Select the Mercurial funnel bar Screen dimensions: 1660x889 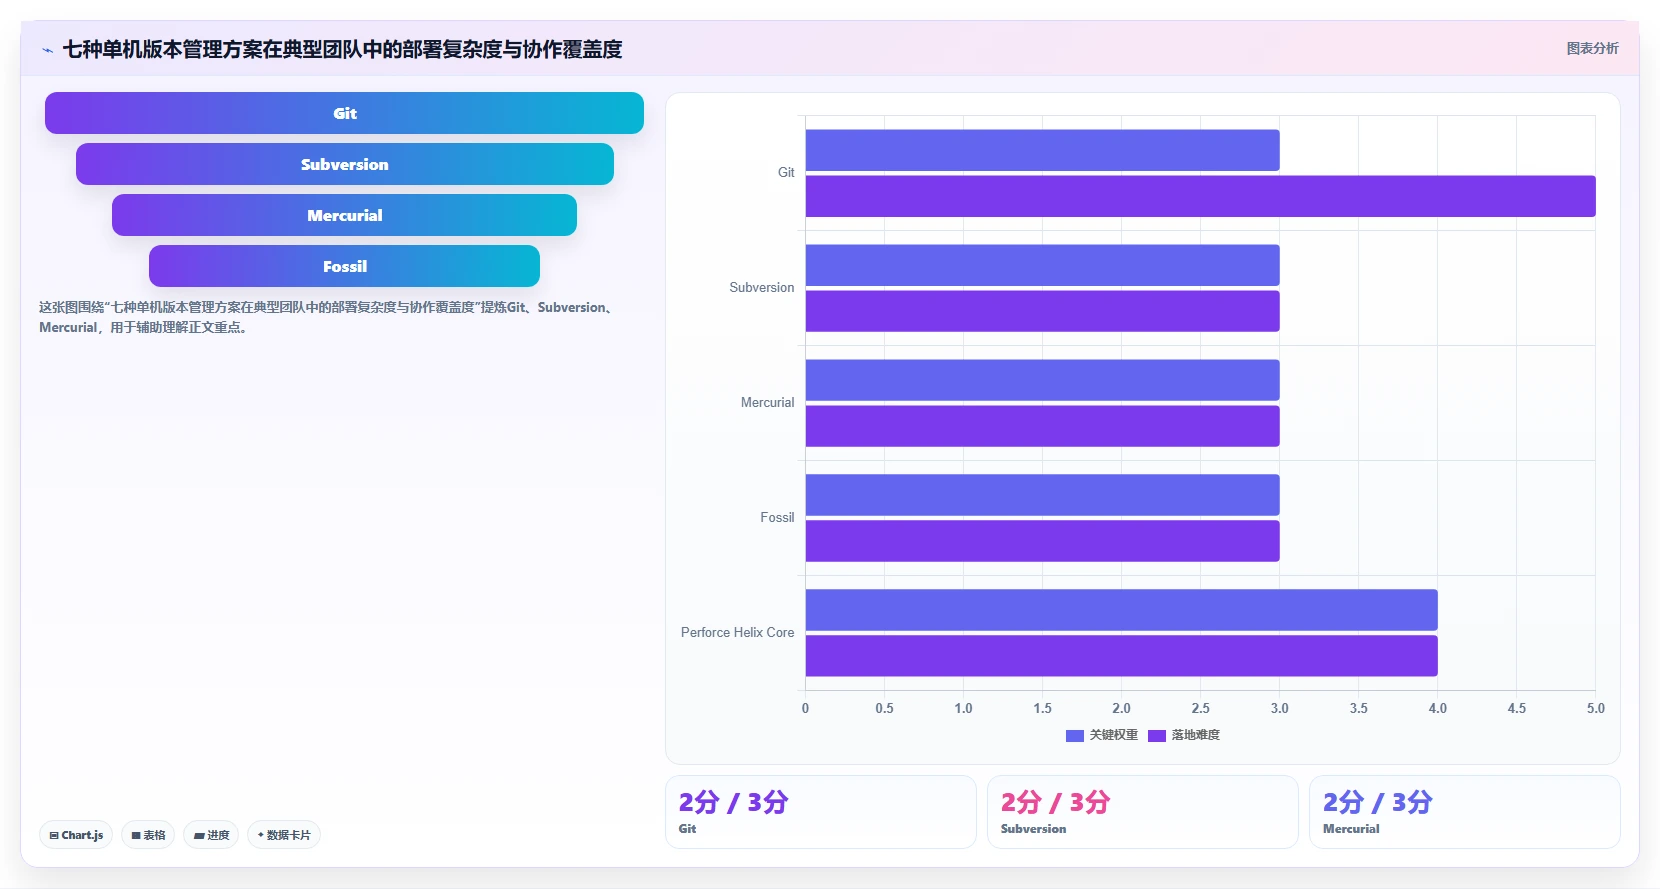tap(344, 215)
